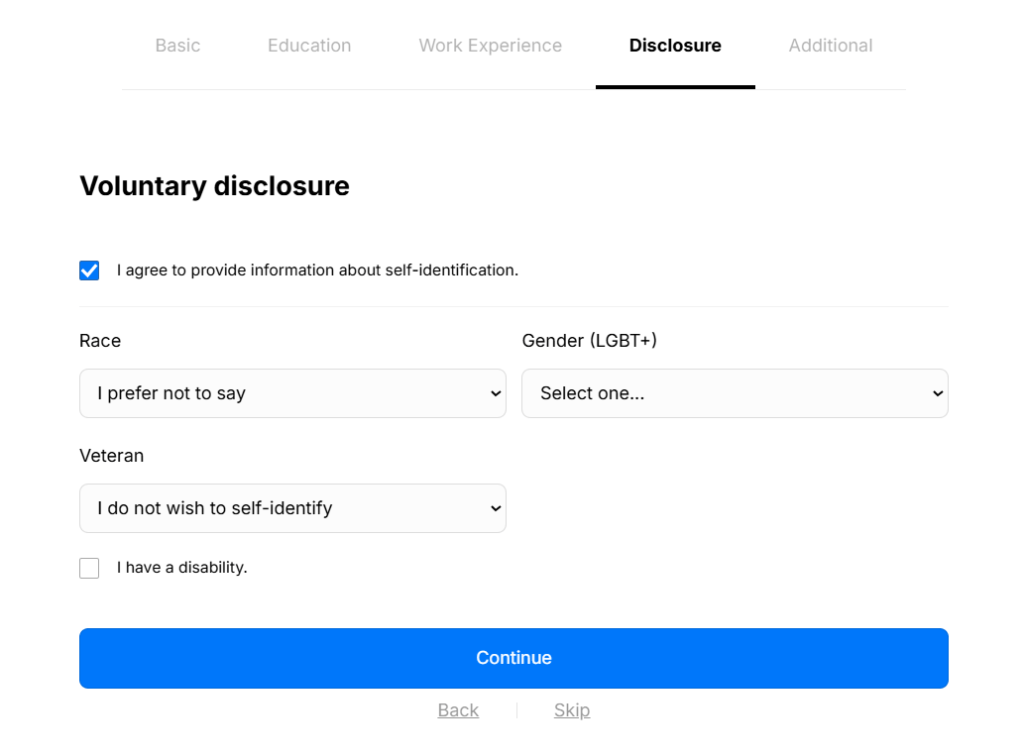Navigate to the Additional tab

point(830,45)
